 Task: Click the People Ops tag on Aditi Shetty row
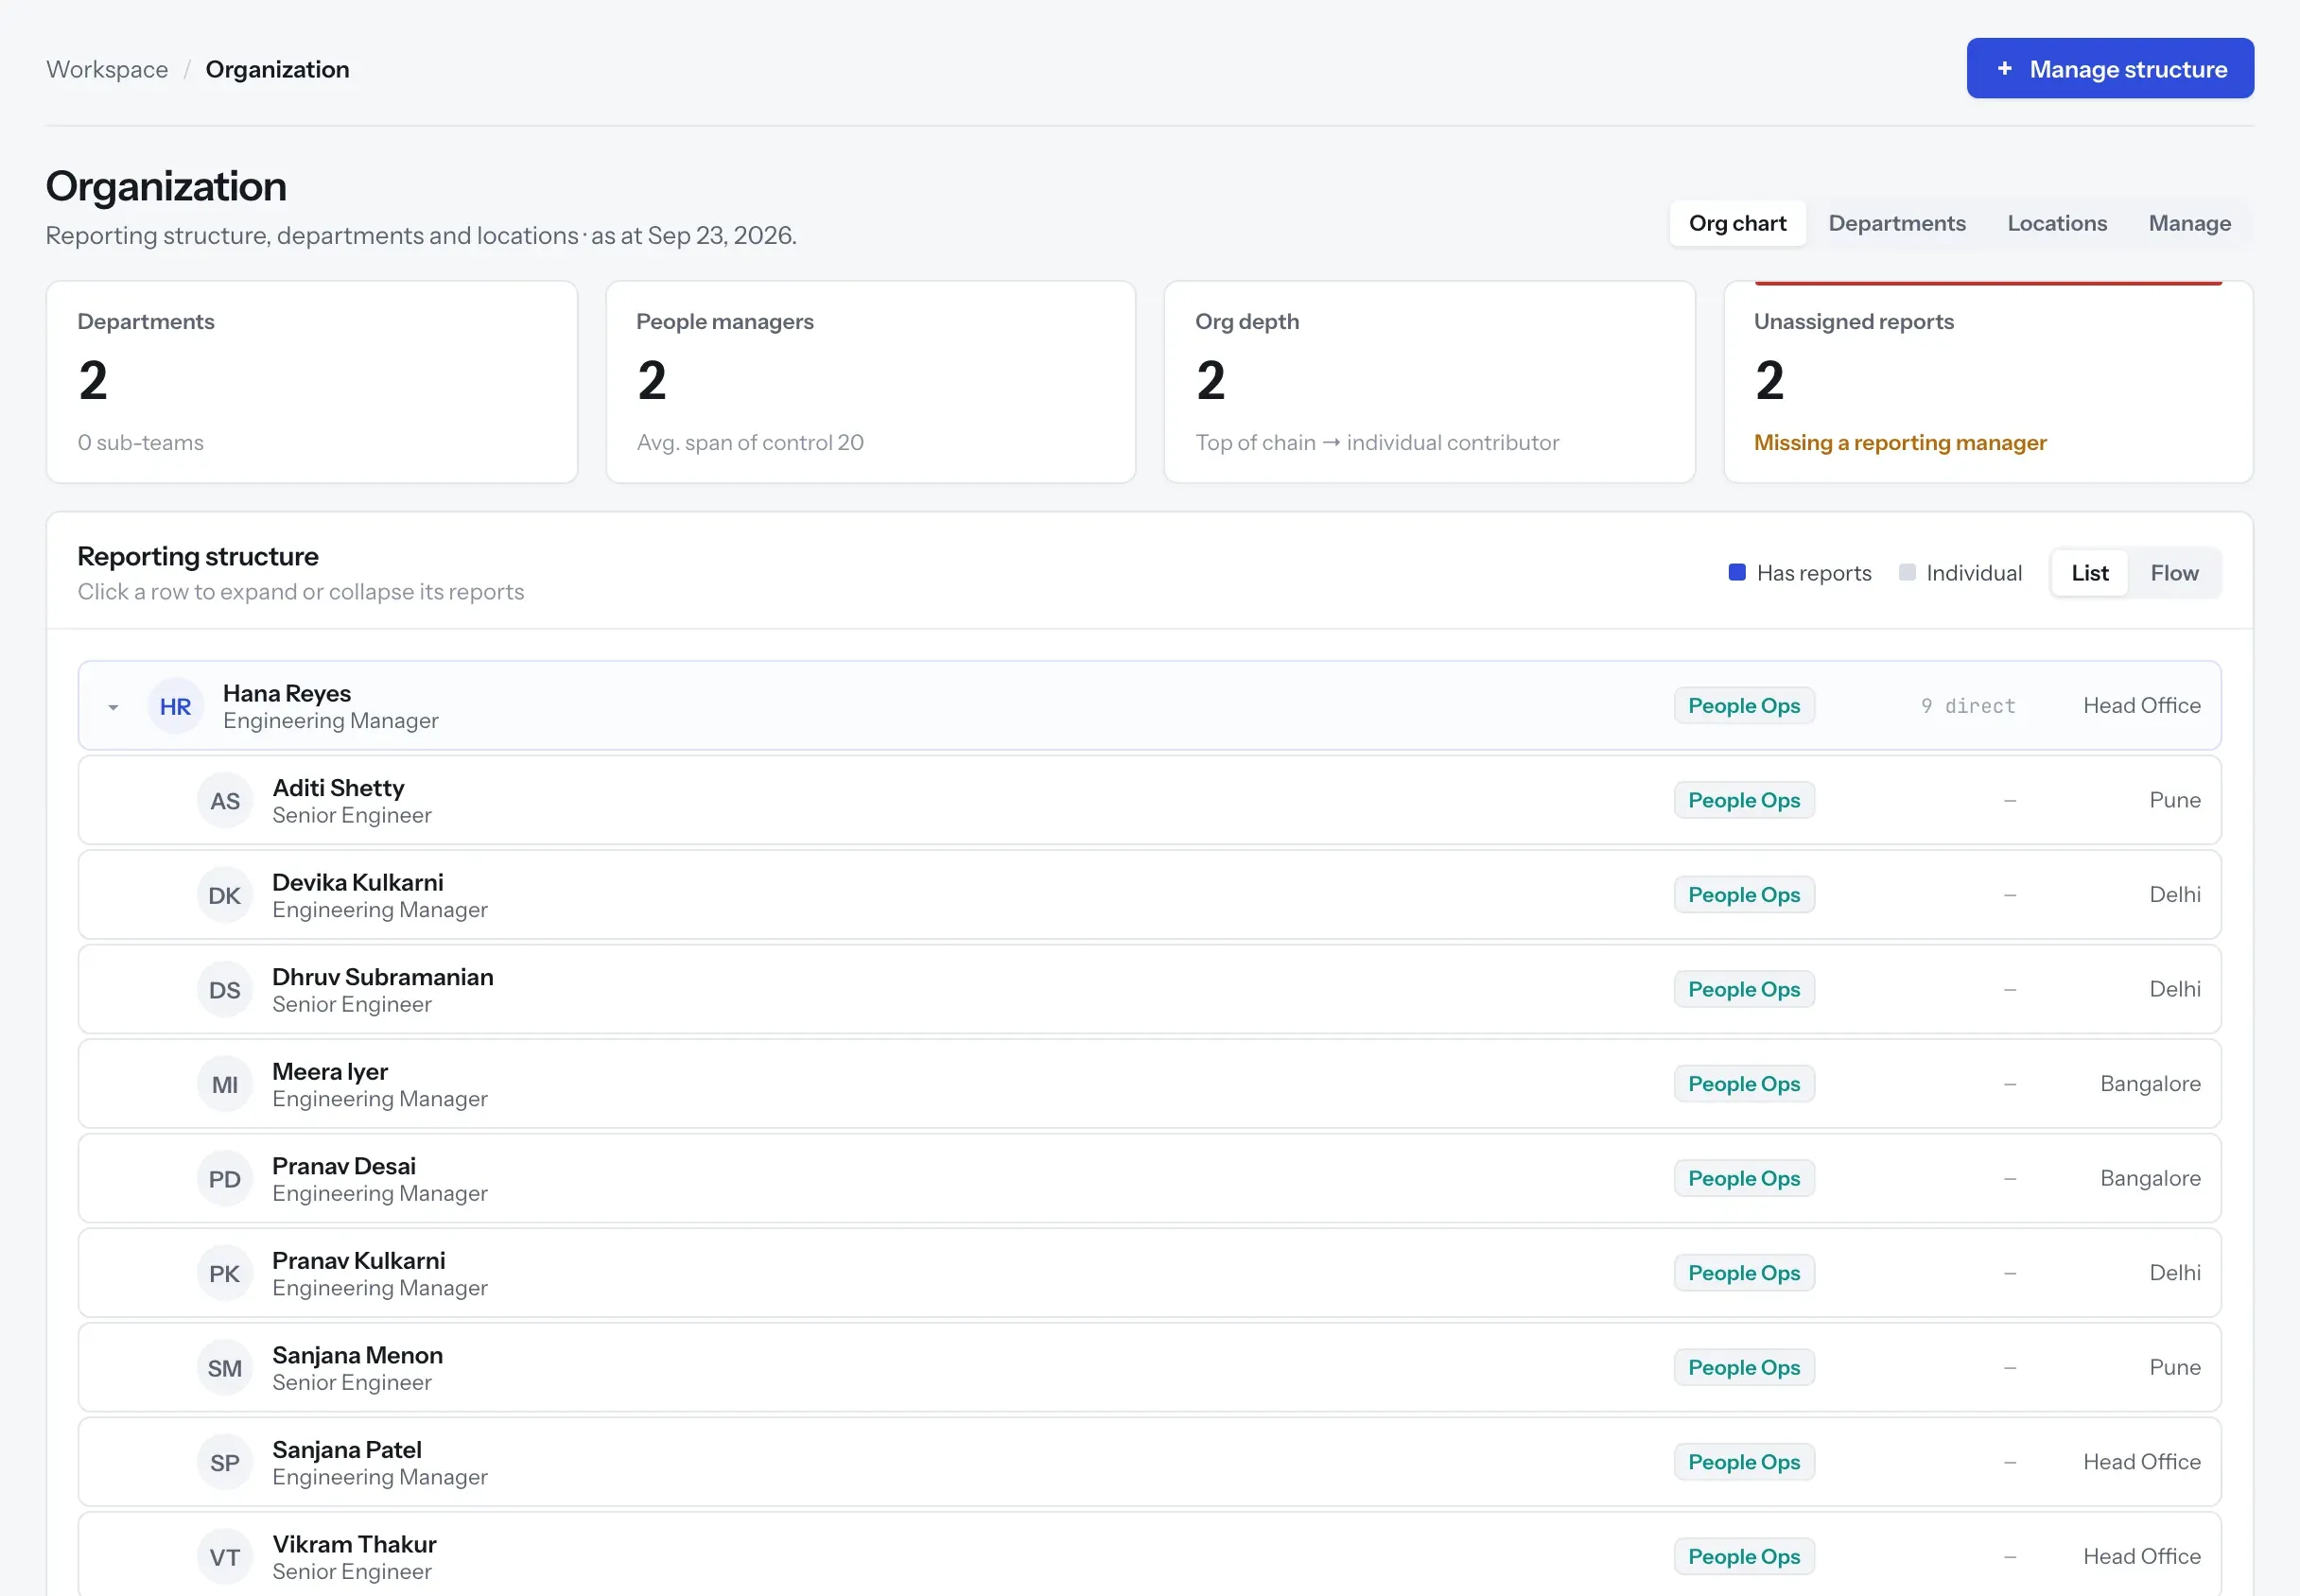click(x=1744, y=800)
